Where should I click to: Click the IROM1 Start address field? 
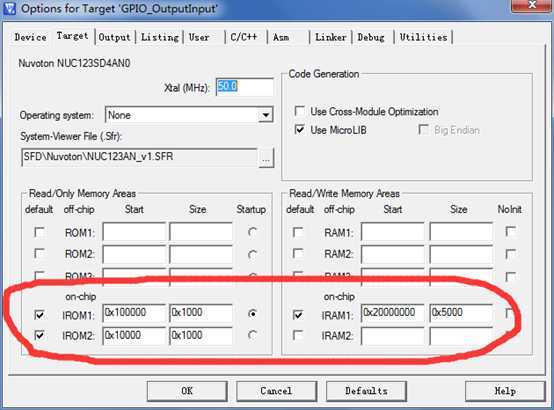[134, 313]
